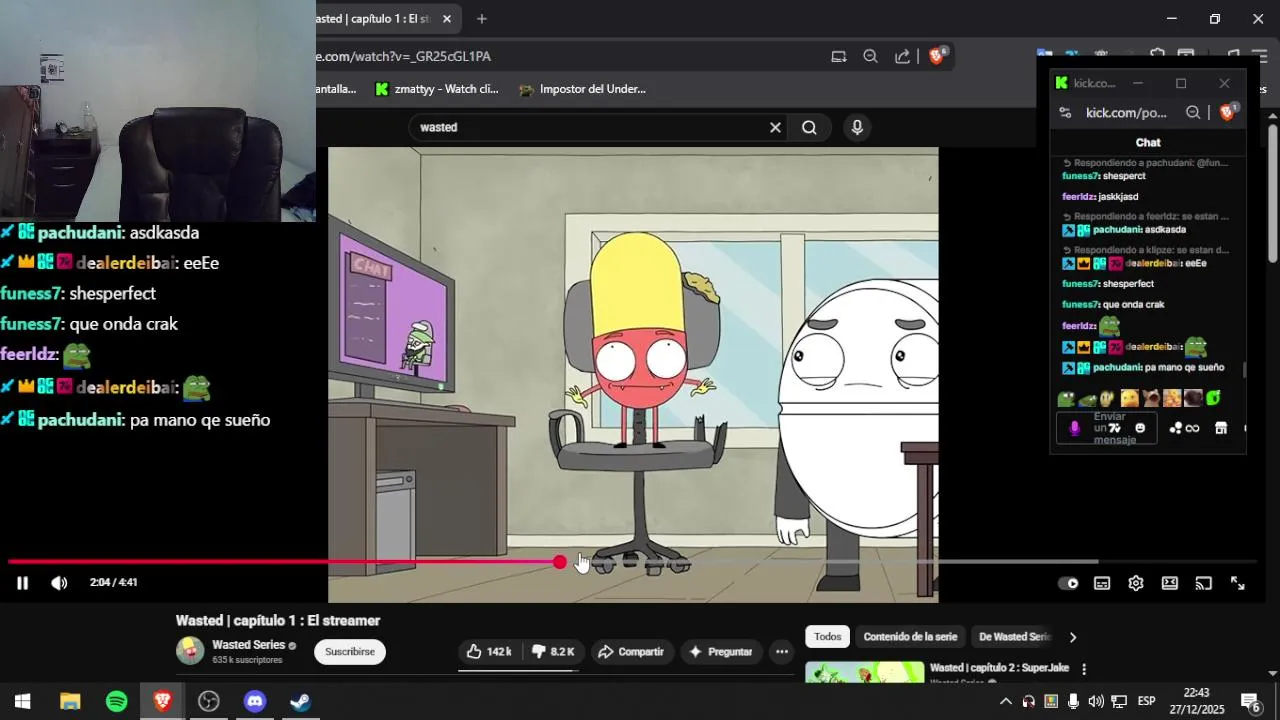Show more filter chips with arrow
The image size is (1280, 720).
[1073, 637]
